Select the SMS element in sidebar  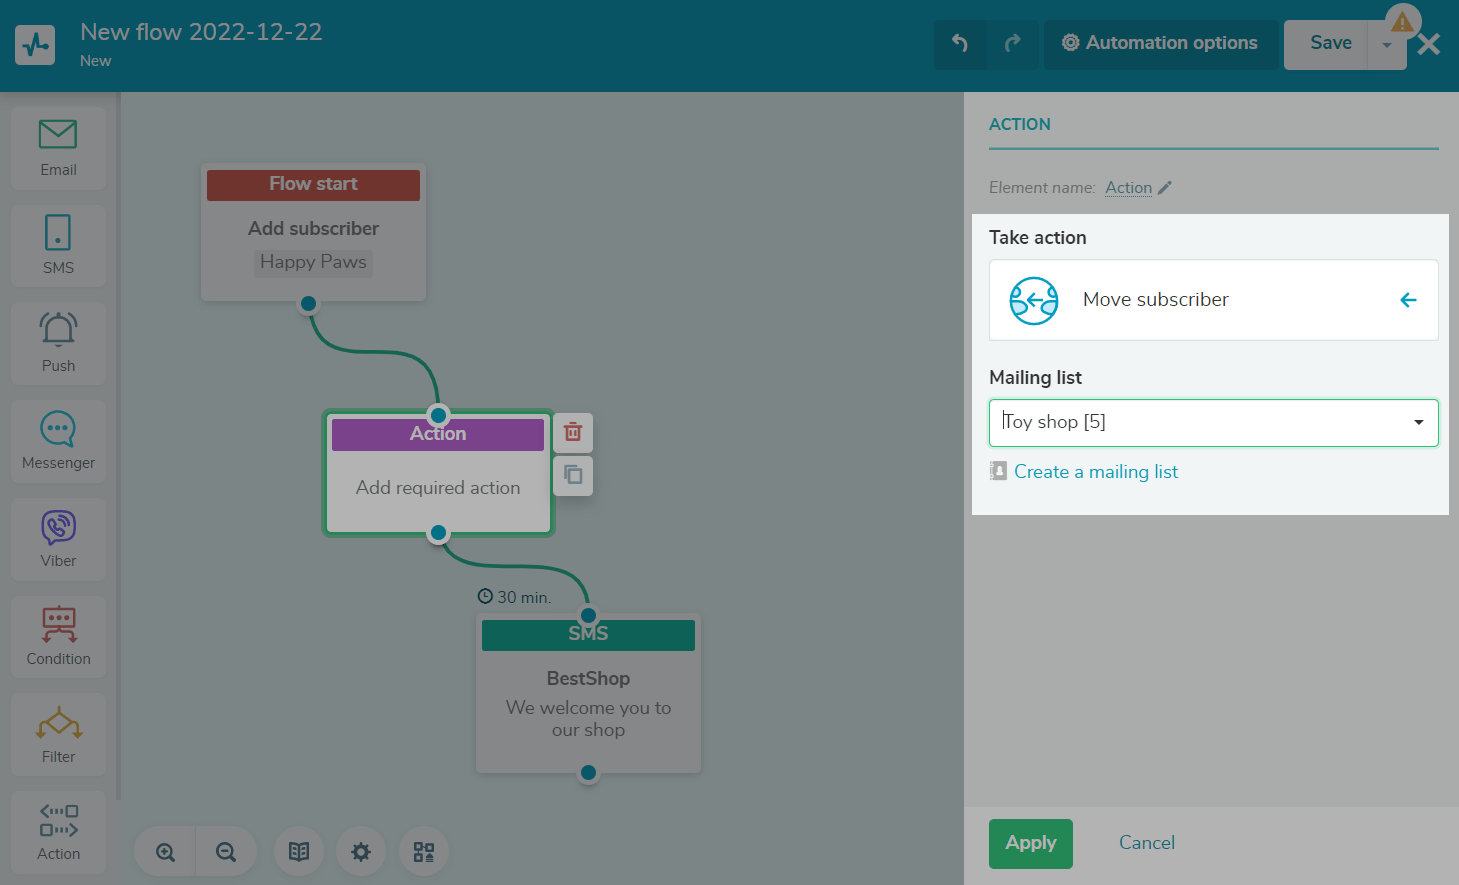point(58,245)
